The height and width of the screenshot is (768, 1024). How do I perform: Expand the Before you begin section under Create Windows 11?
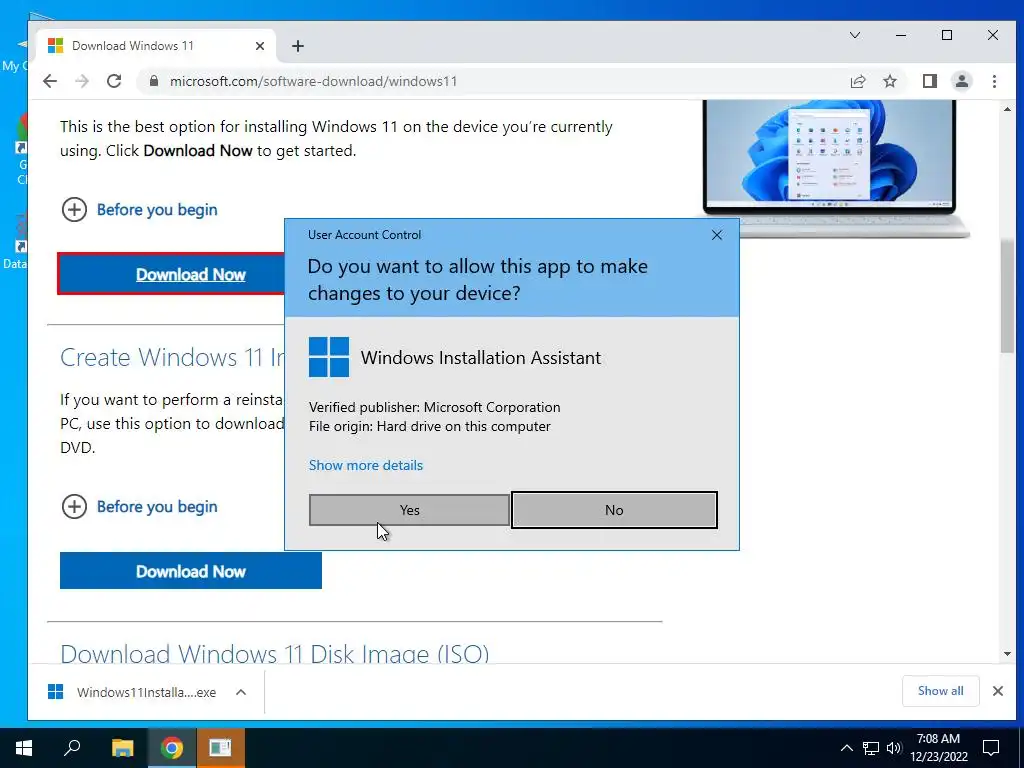139,507
